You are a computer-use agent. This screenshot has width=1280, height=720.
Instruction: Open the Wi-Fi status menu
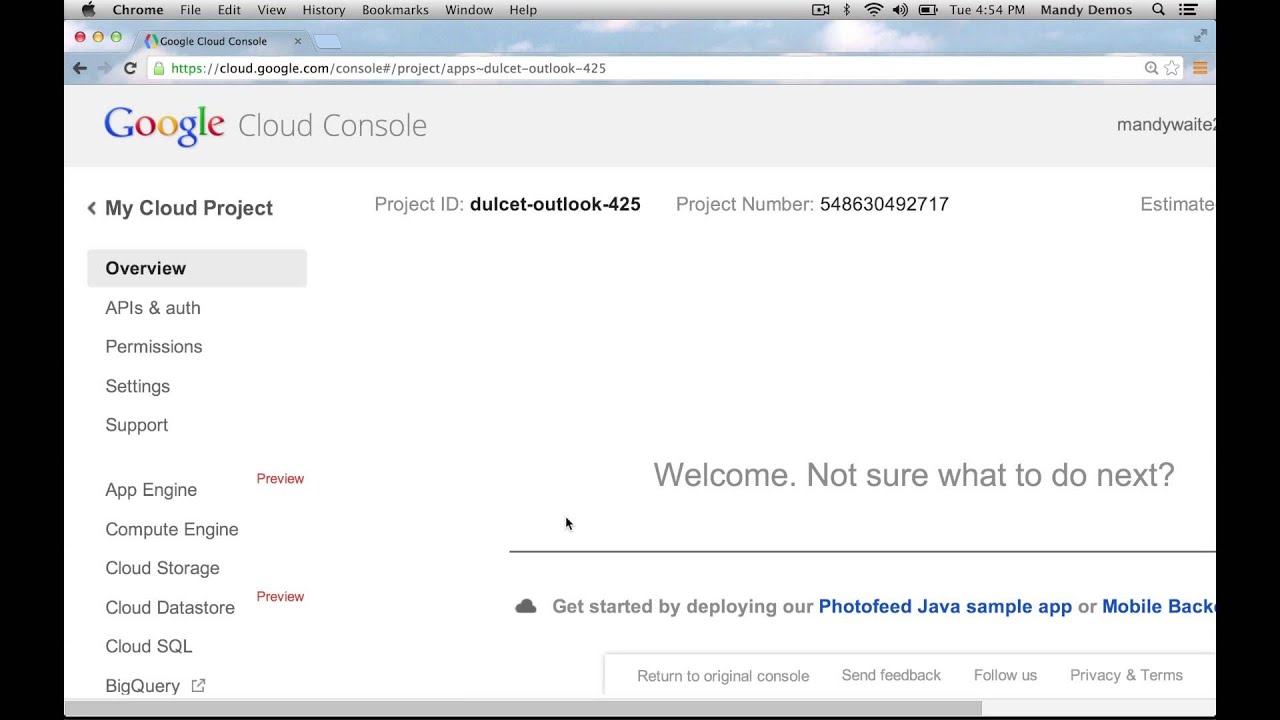pos(873,10)
